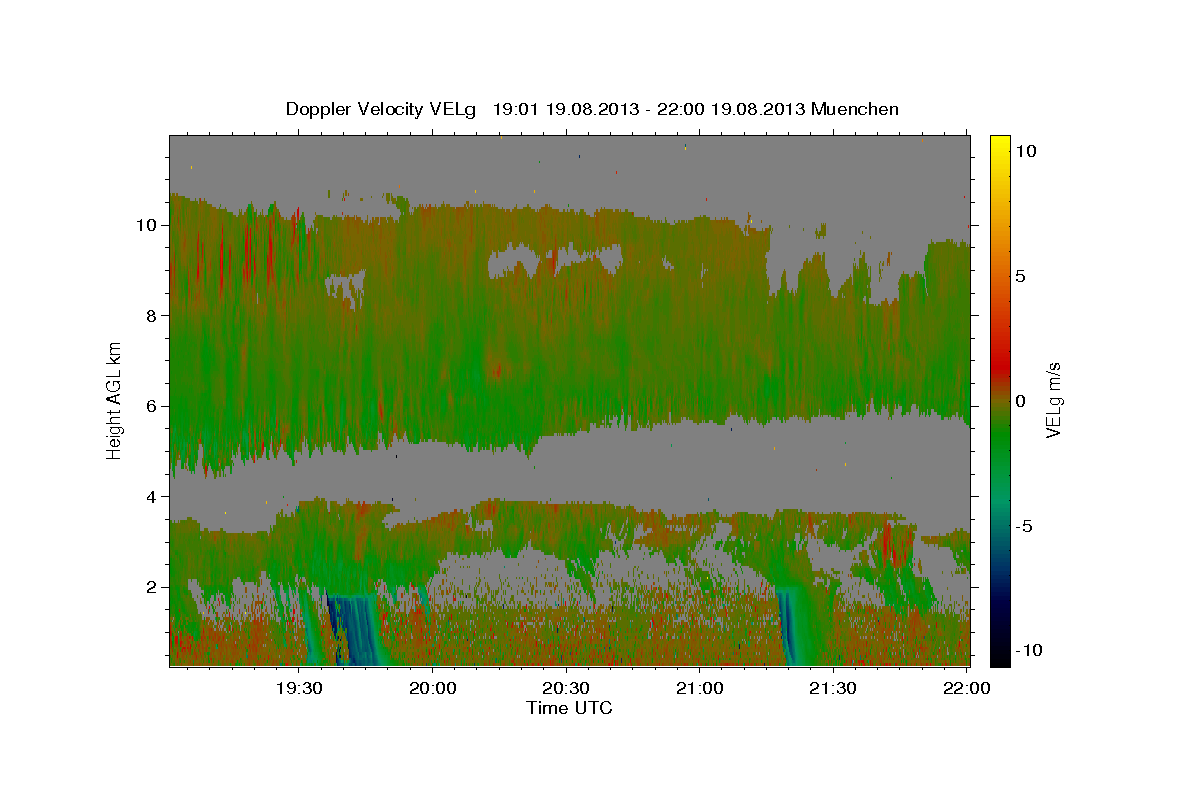Screen dimensions: 1200x800
Task: Click the colorbar value label 0
Action: coord(1021,401)
